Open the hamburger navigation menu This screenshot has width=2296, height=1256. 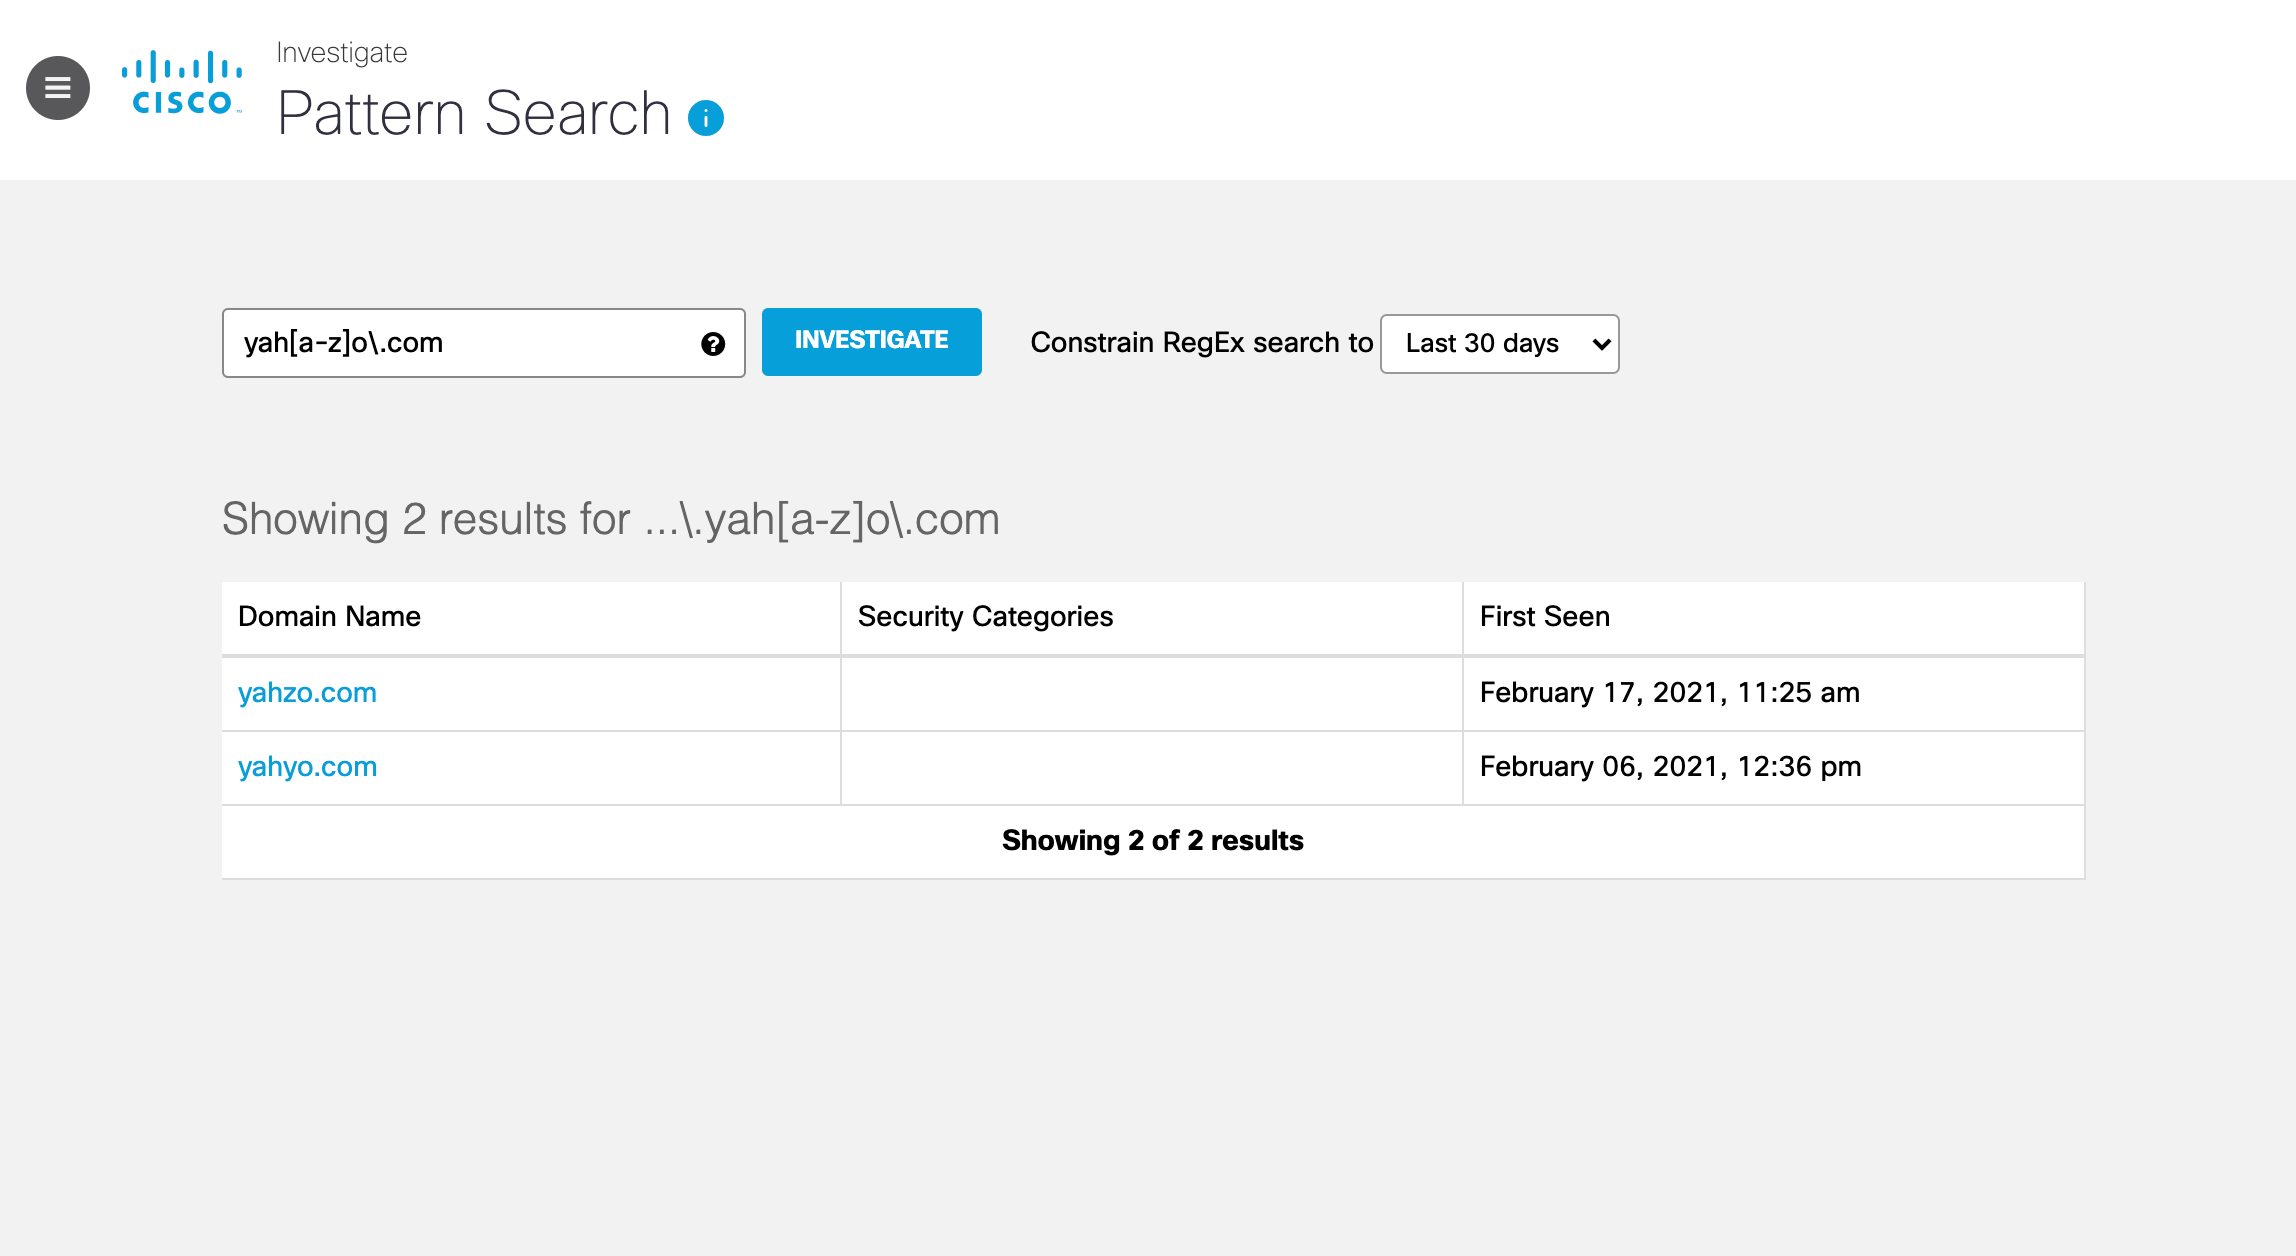(x=58, y=88)
